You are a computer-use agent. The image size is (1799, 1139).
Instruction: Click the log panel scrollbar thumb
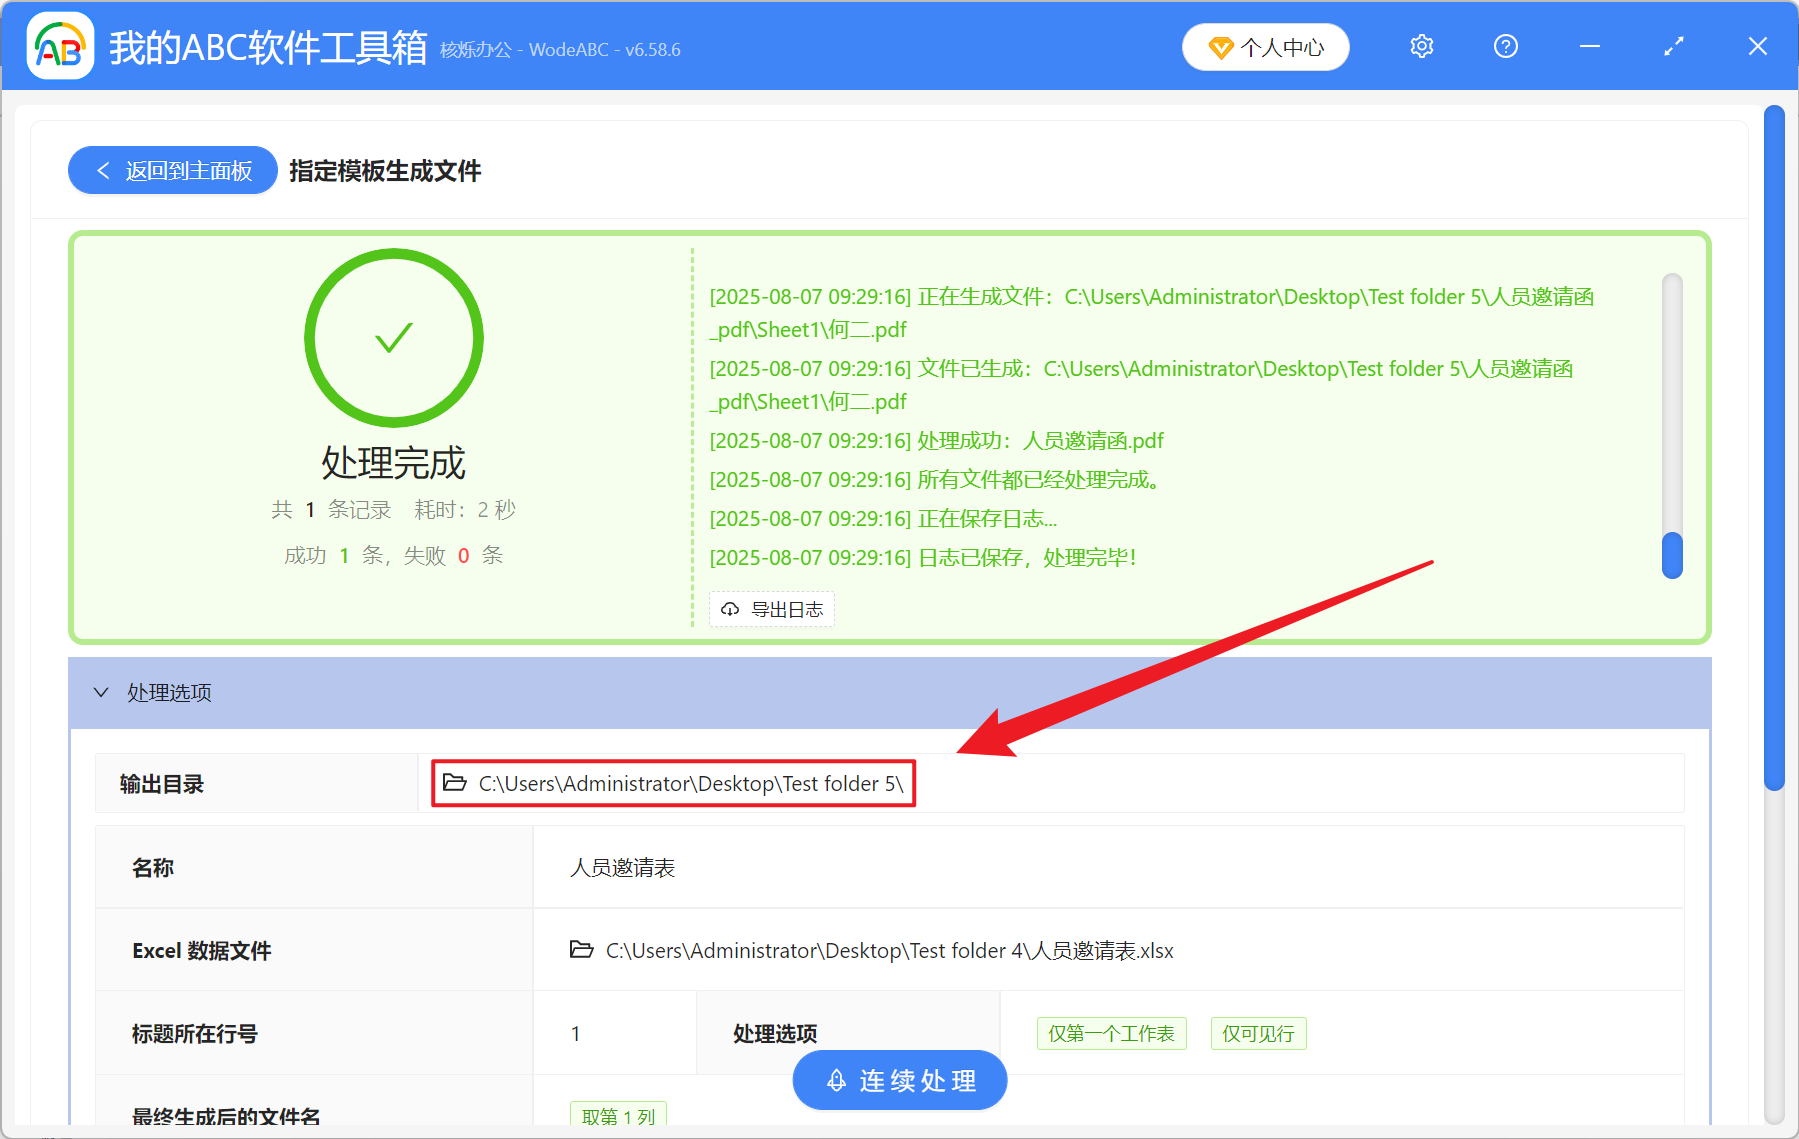click(x=1671, y=557)
